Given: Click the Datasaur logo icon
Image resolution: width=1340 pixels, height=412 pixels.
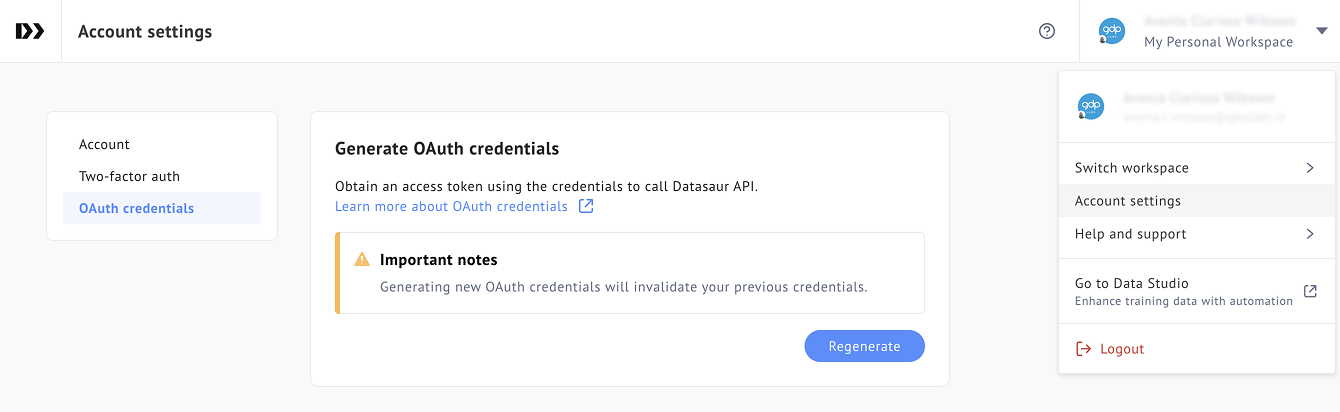Looking at the screenshot, I should click(x=30, y=31).
